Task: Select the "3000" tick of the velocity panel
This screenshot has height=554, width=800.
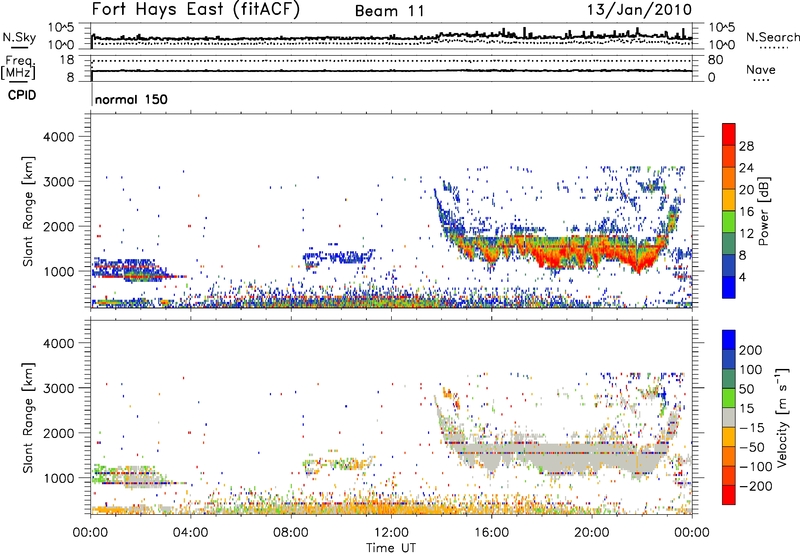Action: click(x=59, y=388)
